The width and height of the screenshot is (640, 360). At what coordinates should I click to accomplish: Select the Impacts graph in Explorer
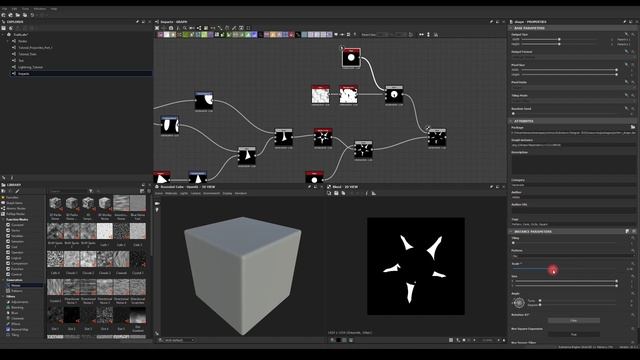[23, 73]
